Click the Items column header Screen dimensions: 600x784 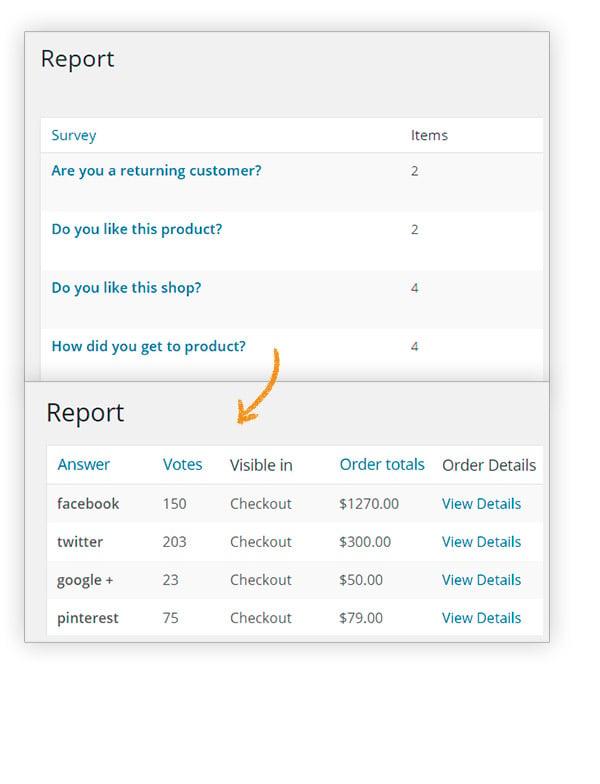pyautogui.click(x=429, y=136)
